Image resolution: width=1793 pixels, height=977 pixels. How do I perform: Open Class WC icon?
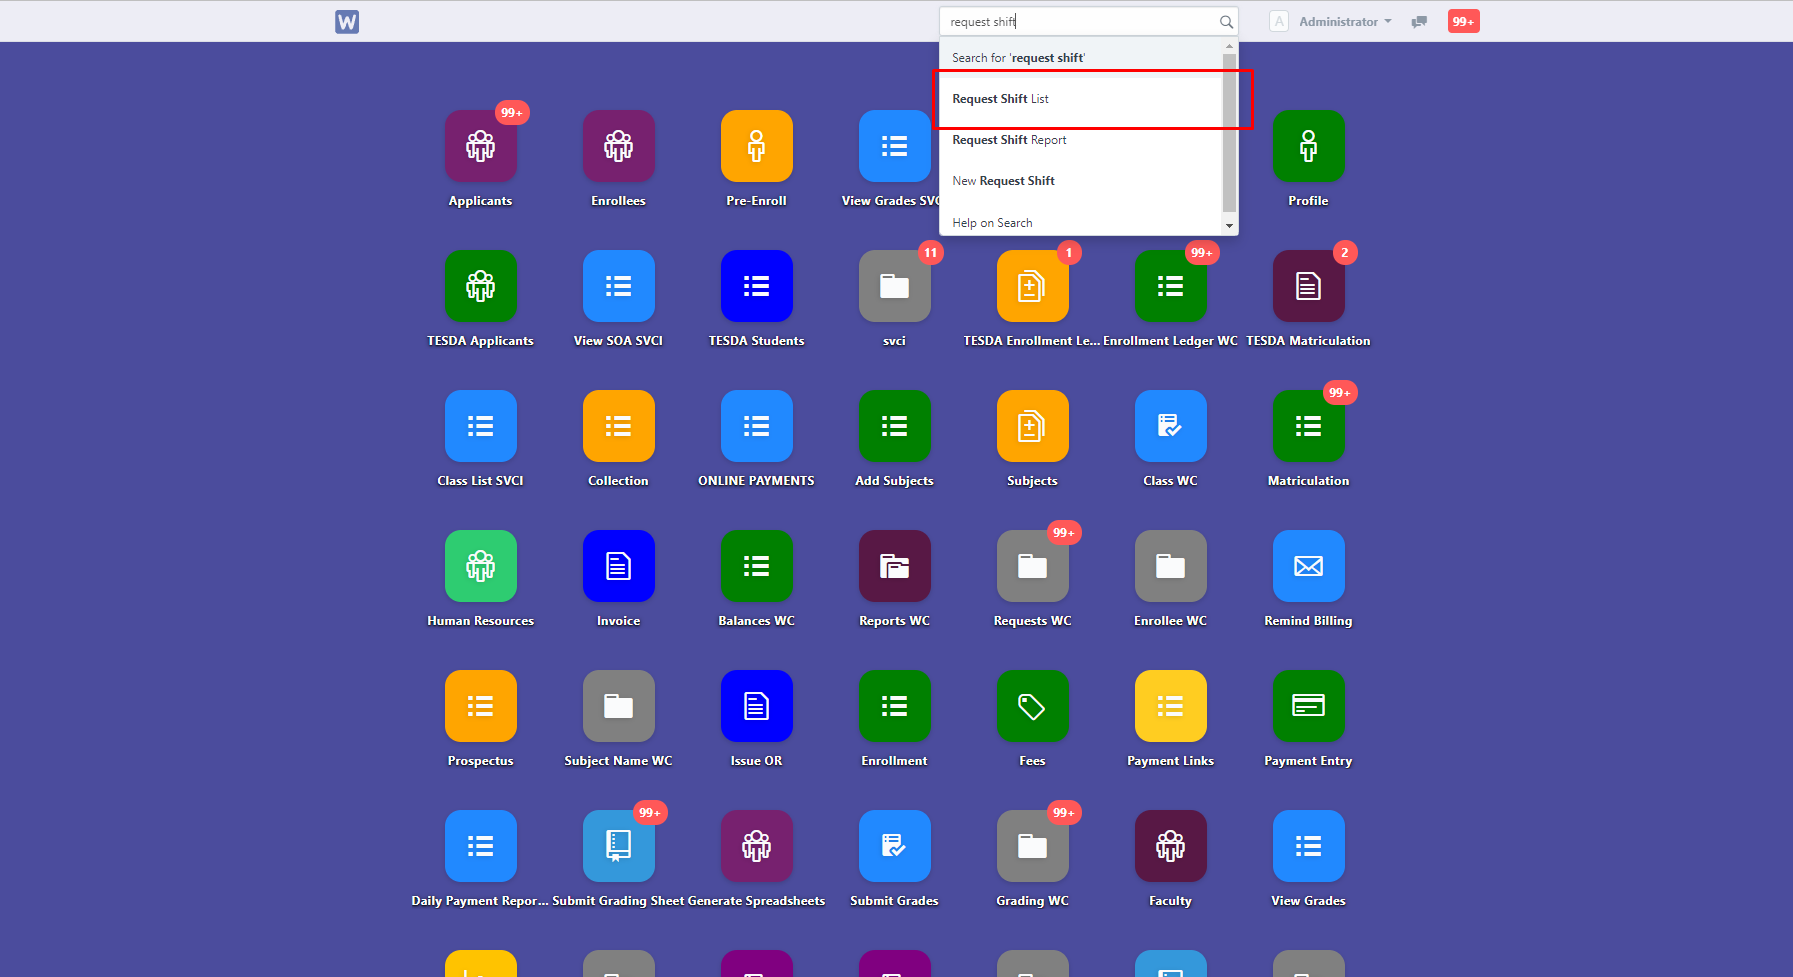[x=1171, y=426]
